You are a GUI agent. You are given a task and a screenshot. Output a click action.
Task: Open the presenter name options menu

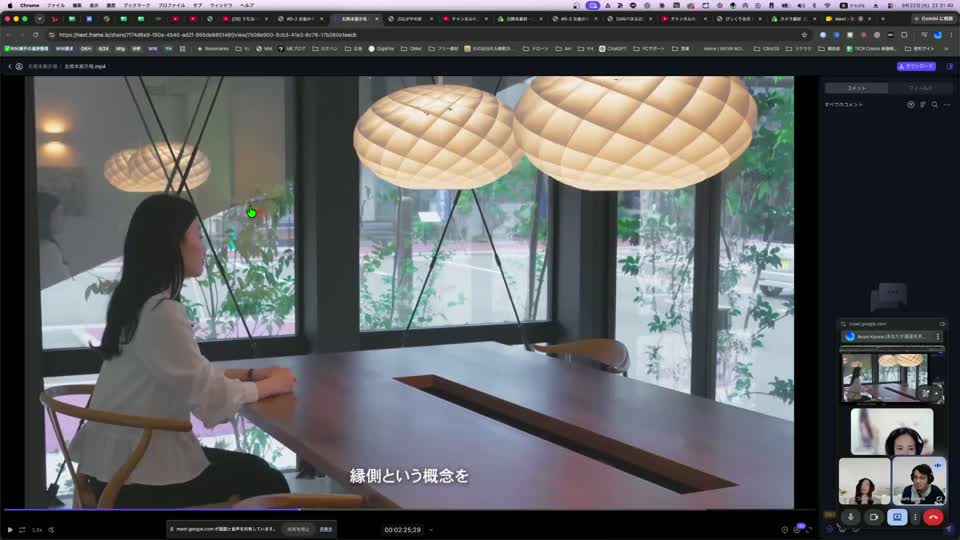937,336
